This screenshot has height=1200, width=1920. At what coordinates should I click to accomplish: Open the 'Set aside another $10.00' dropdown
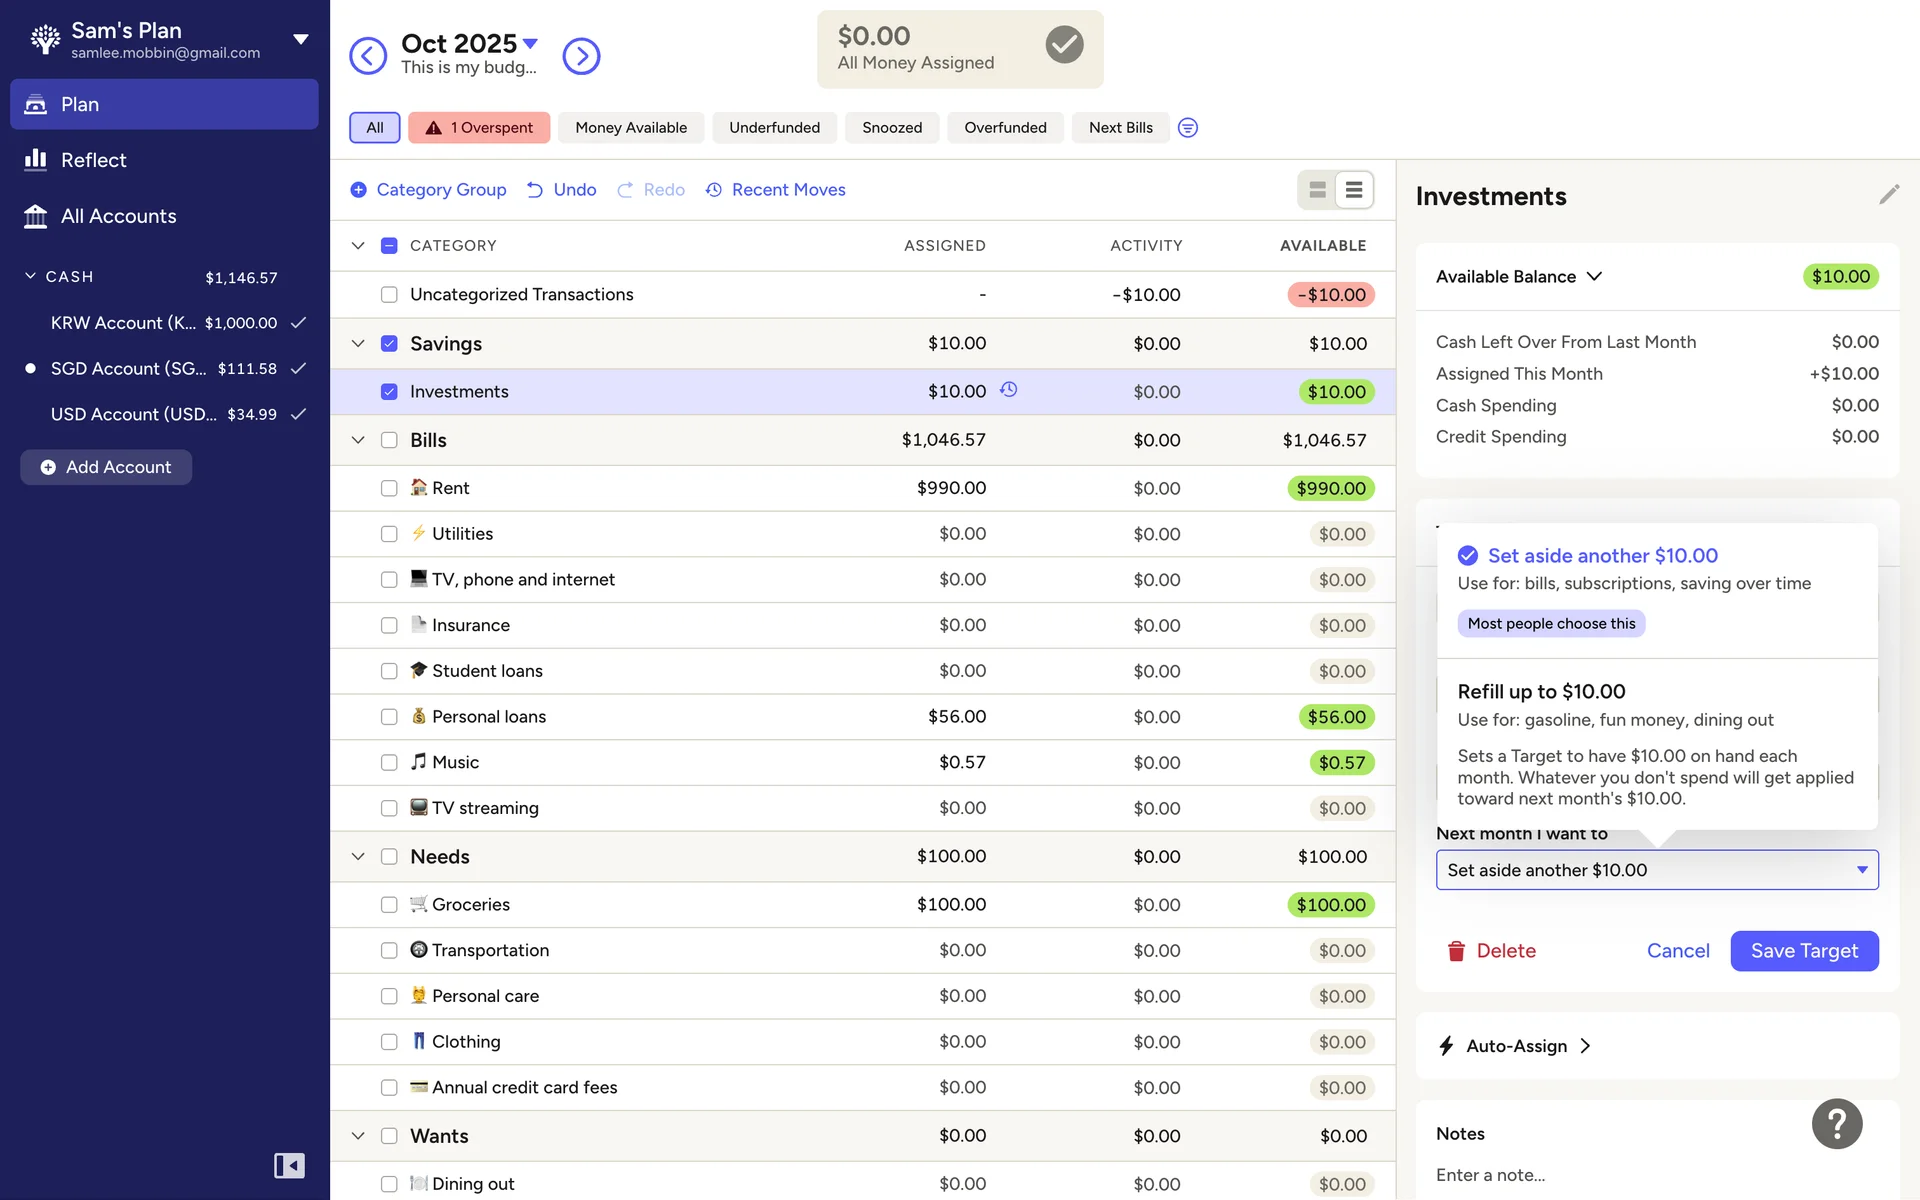1656,870
